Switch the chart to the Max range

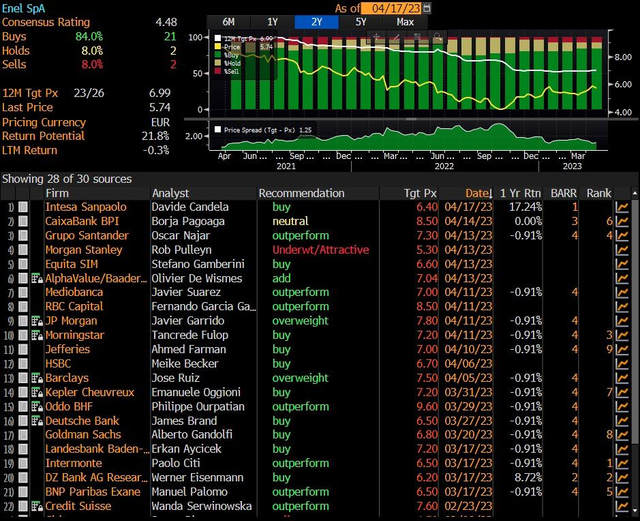tap(405, 22)
